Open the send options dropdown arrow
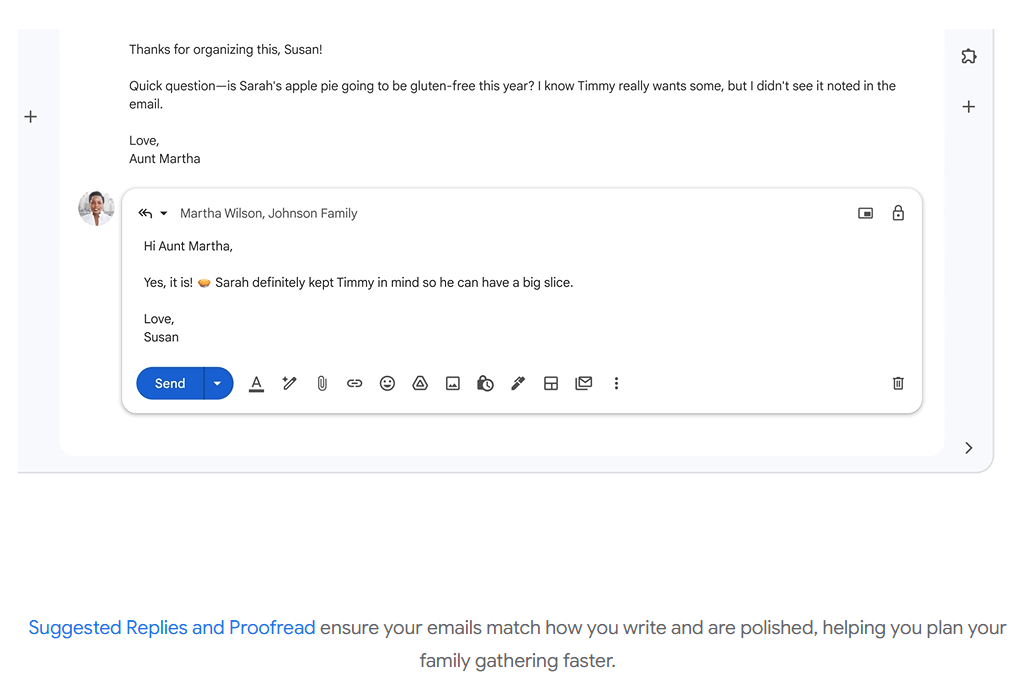 click(218, 383)
